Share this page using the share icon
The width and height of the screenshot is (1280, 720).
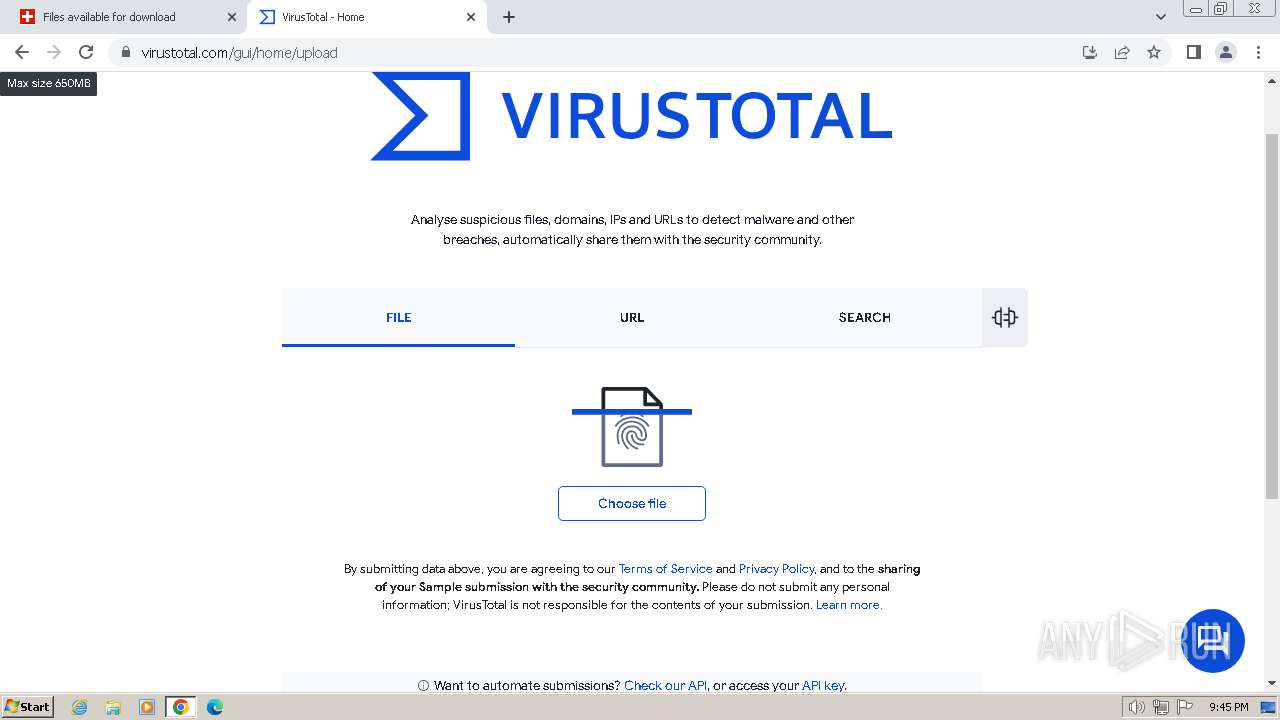pos(1122,52)
